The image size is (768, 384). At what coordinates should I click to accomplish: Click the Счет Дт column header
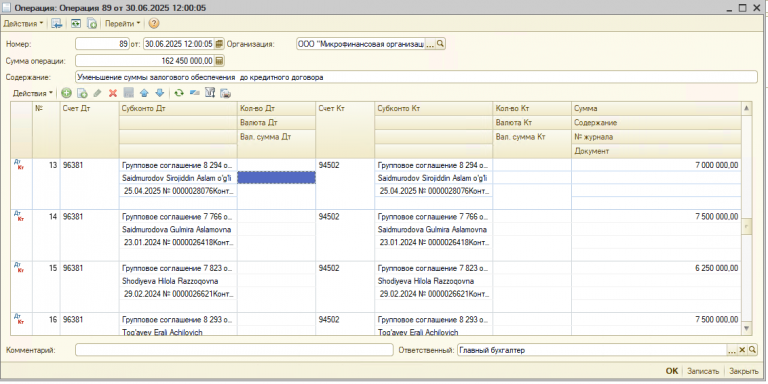90,130
